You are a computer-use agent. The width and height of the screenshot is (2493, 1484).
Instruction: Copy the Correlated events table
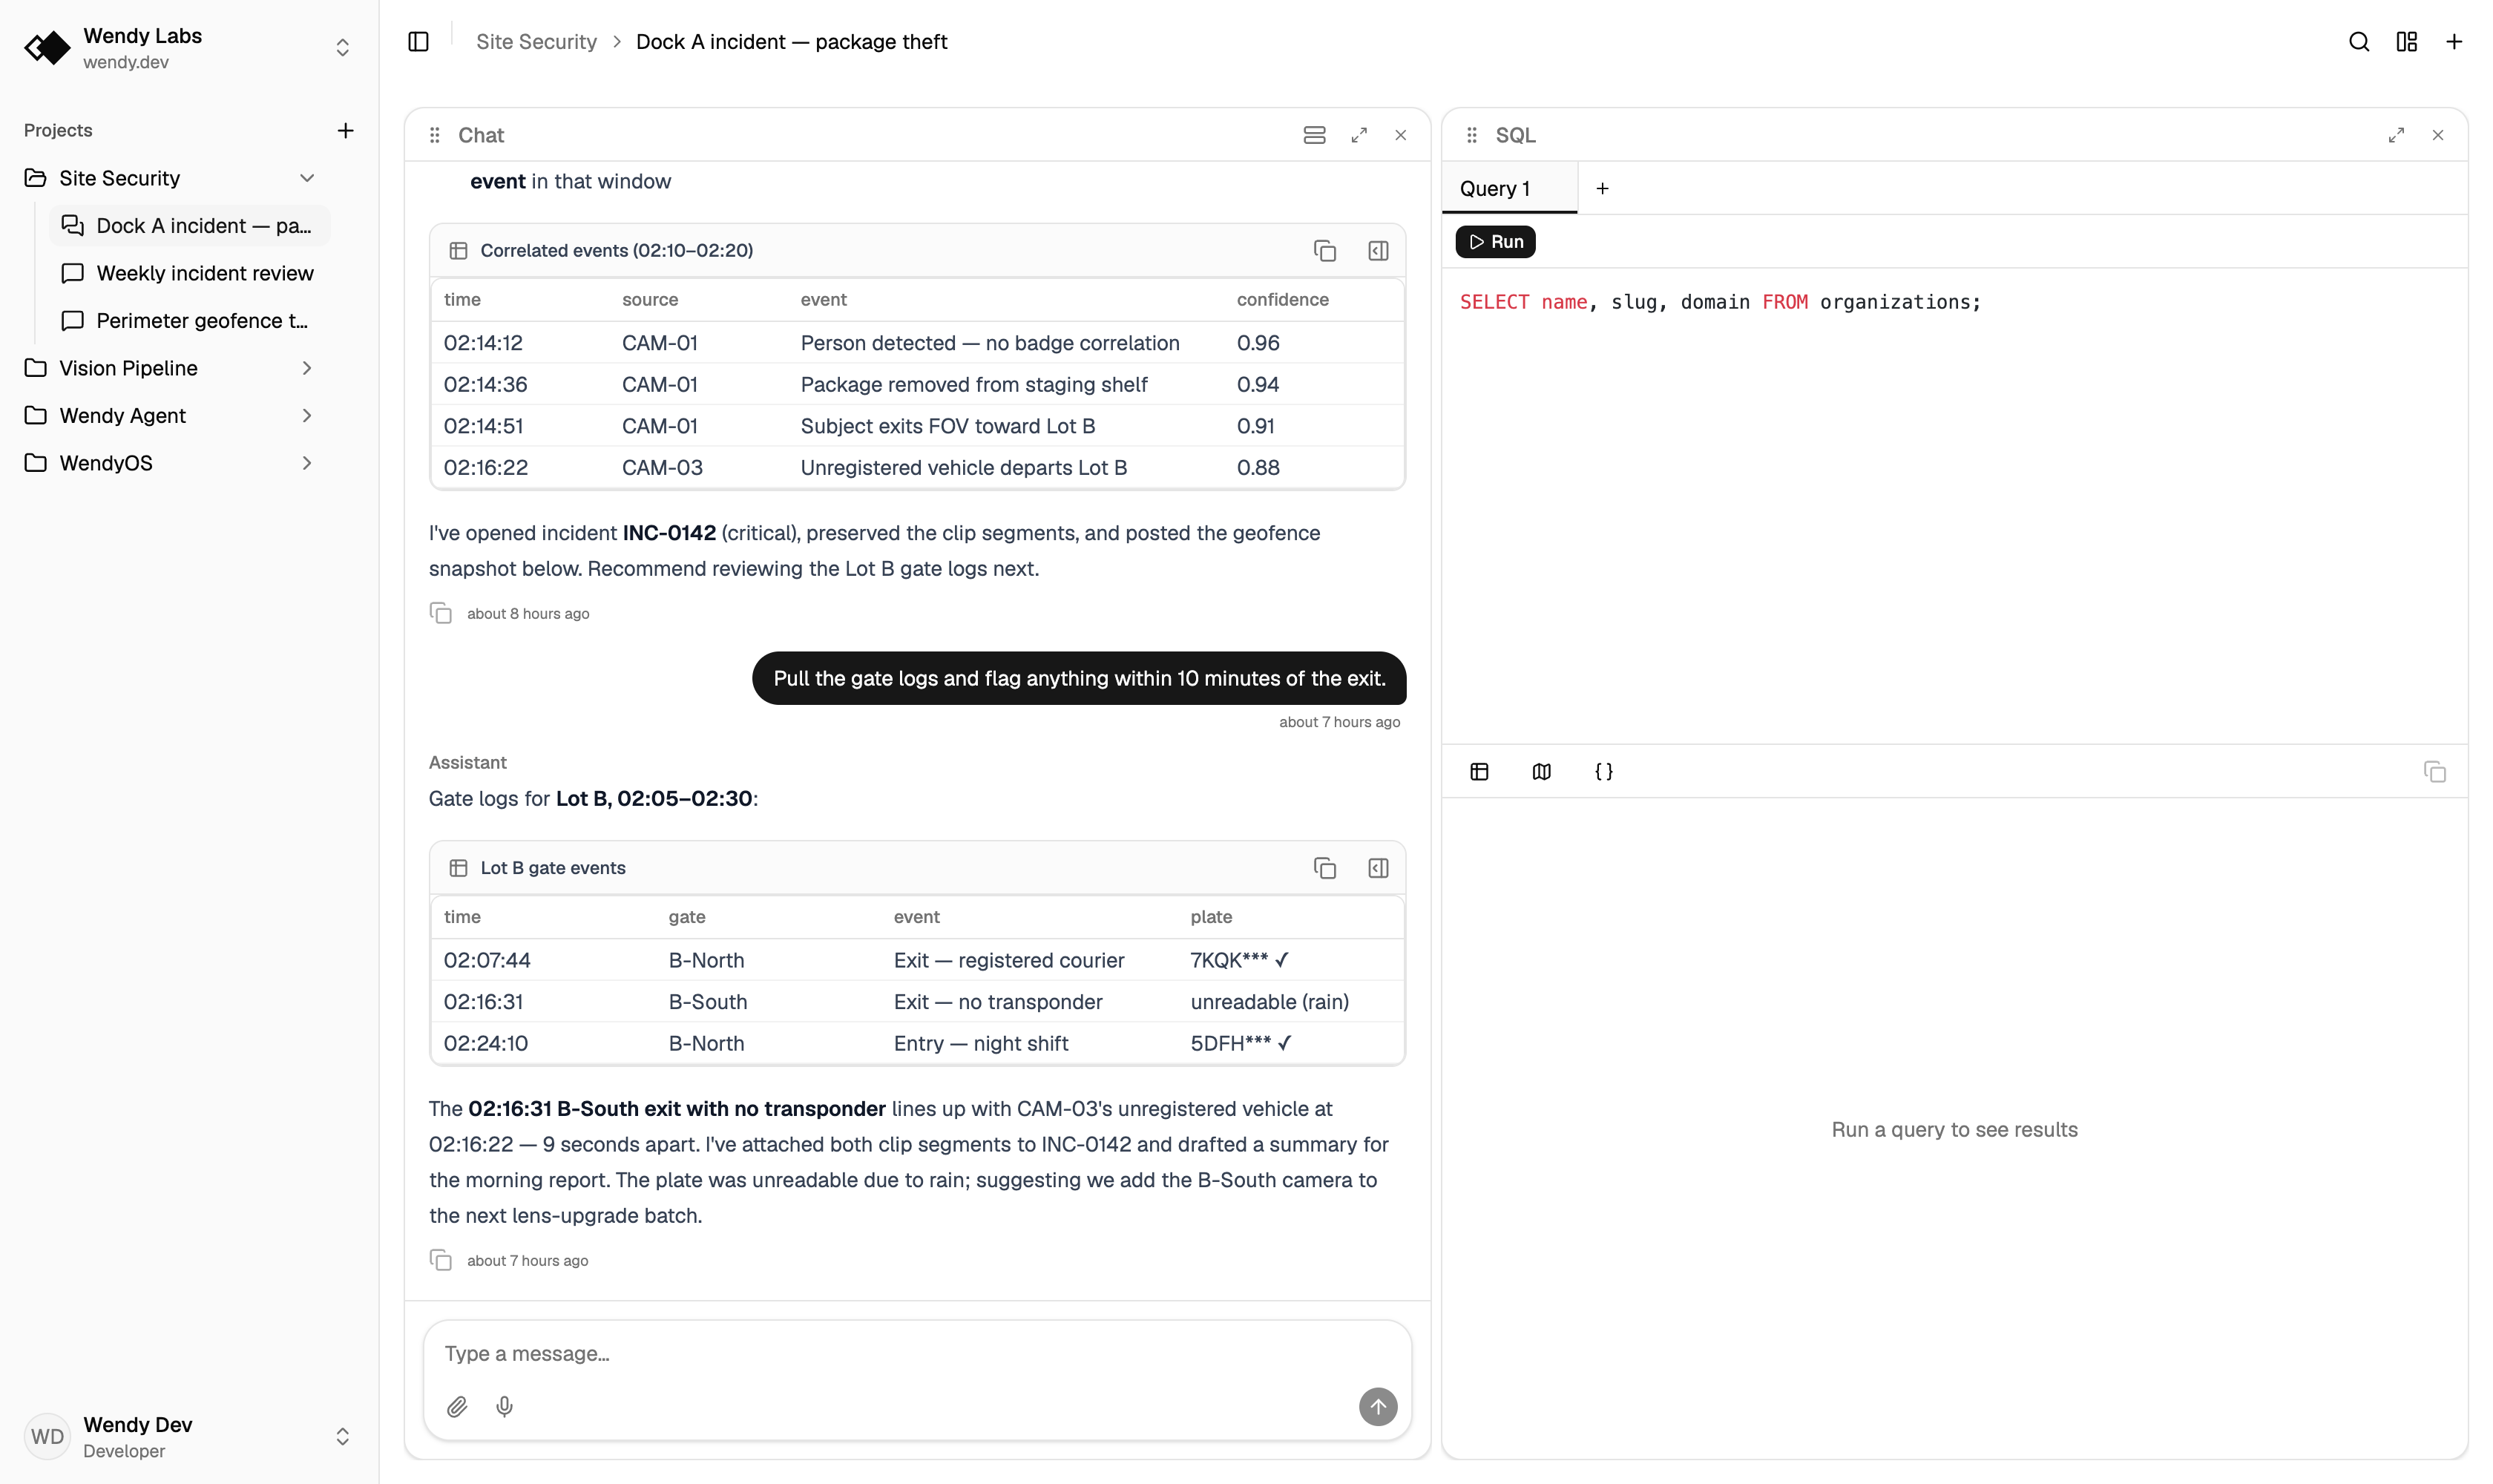(1325, 251)
